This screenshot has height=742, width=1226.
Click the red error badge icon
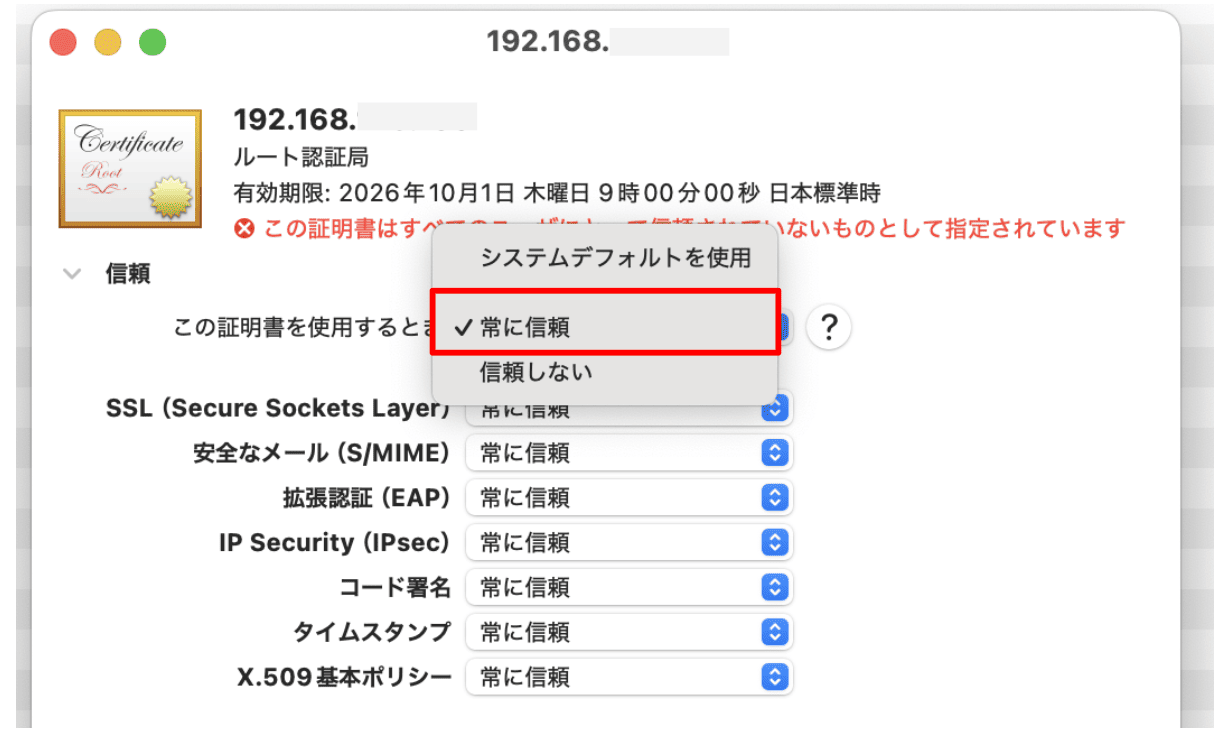tap(245, 228)
